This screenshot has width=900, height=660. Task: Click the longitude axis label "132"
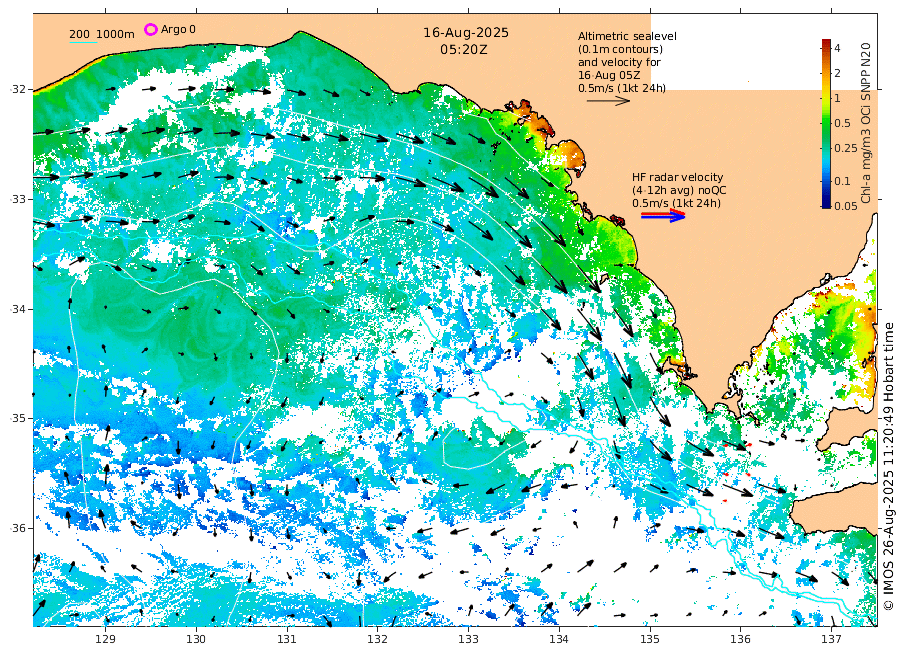(x=378, y=638)
